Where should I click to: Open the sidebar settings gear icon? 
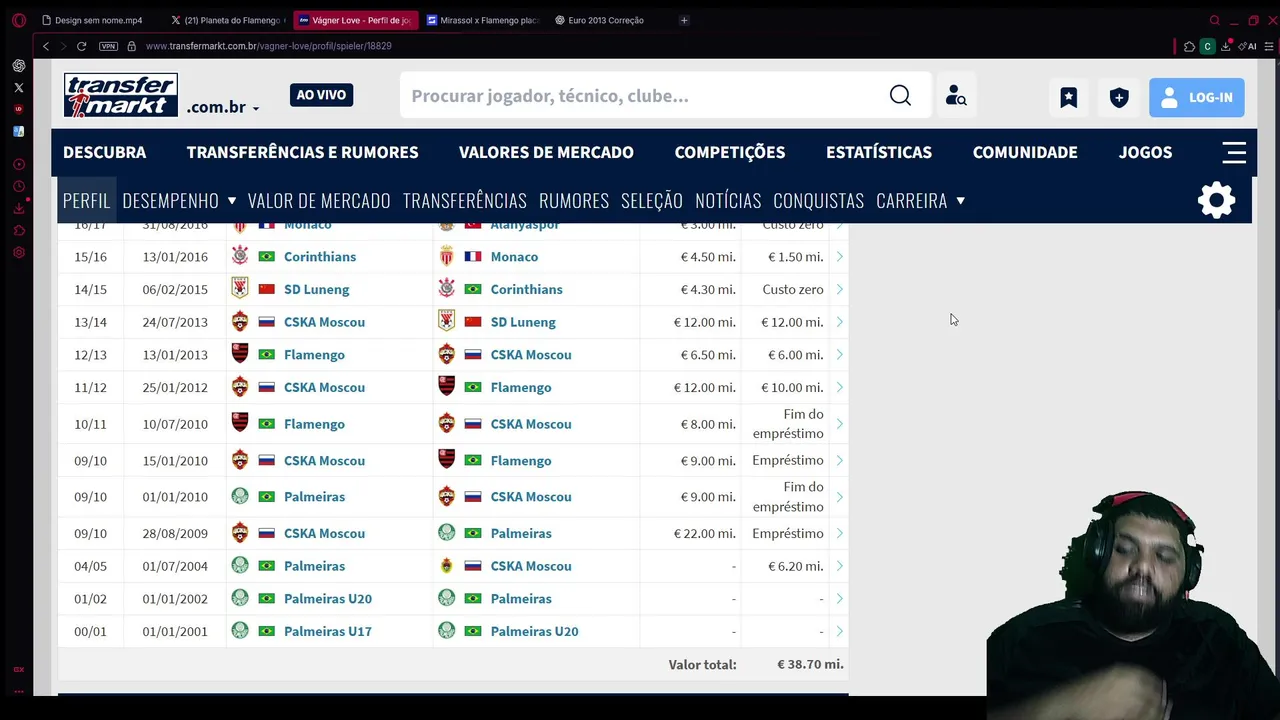tap(19, 253)
